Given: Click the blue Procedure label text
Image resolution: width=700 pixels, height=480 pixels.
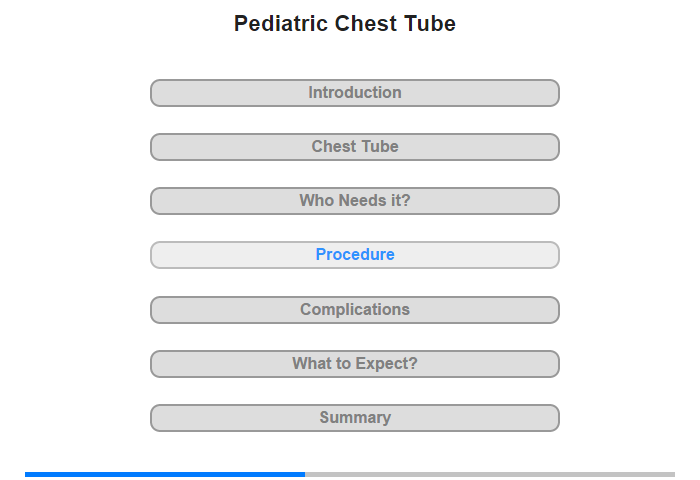Looking at the screenshot, I should pos(355,255).
